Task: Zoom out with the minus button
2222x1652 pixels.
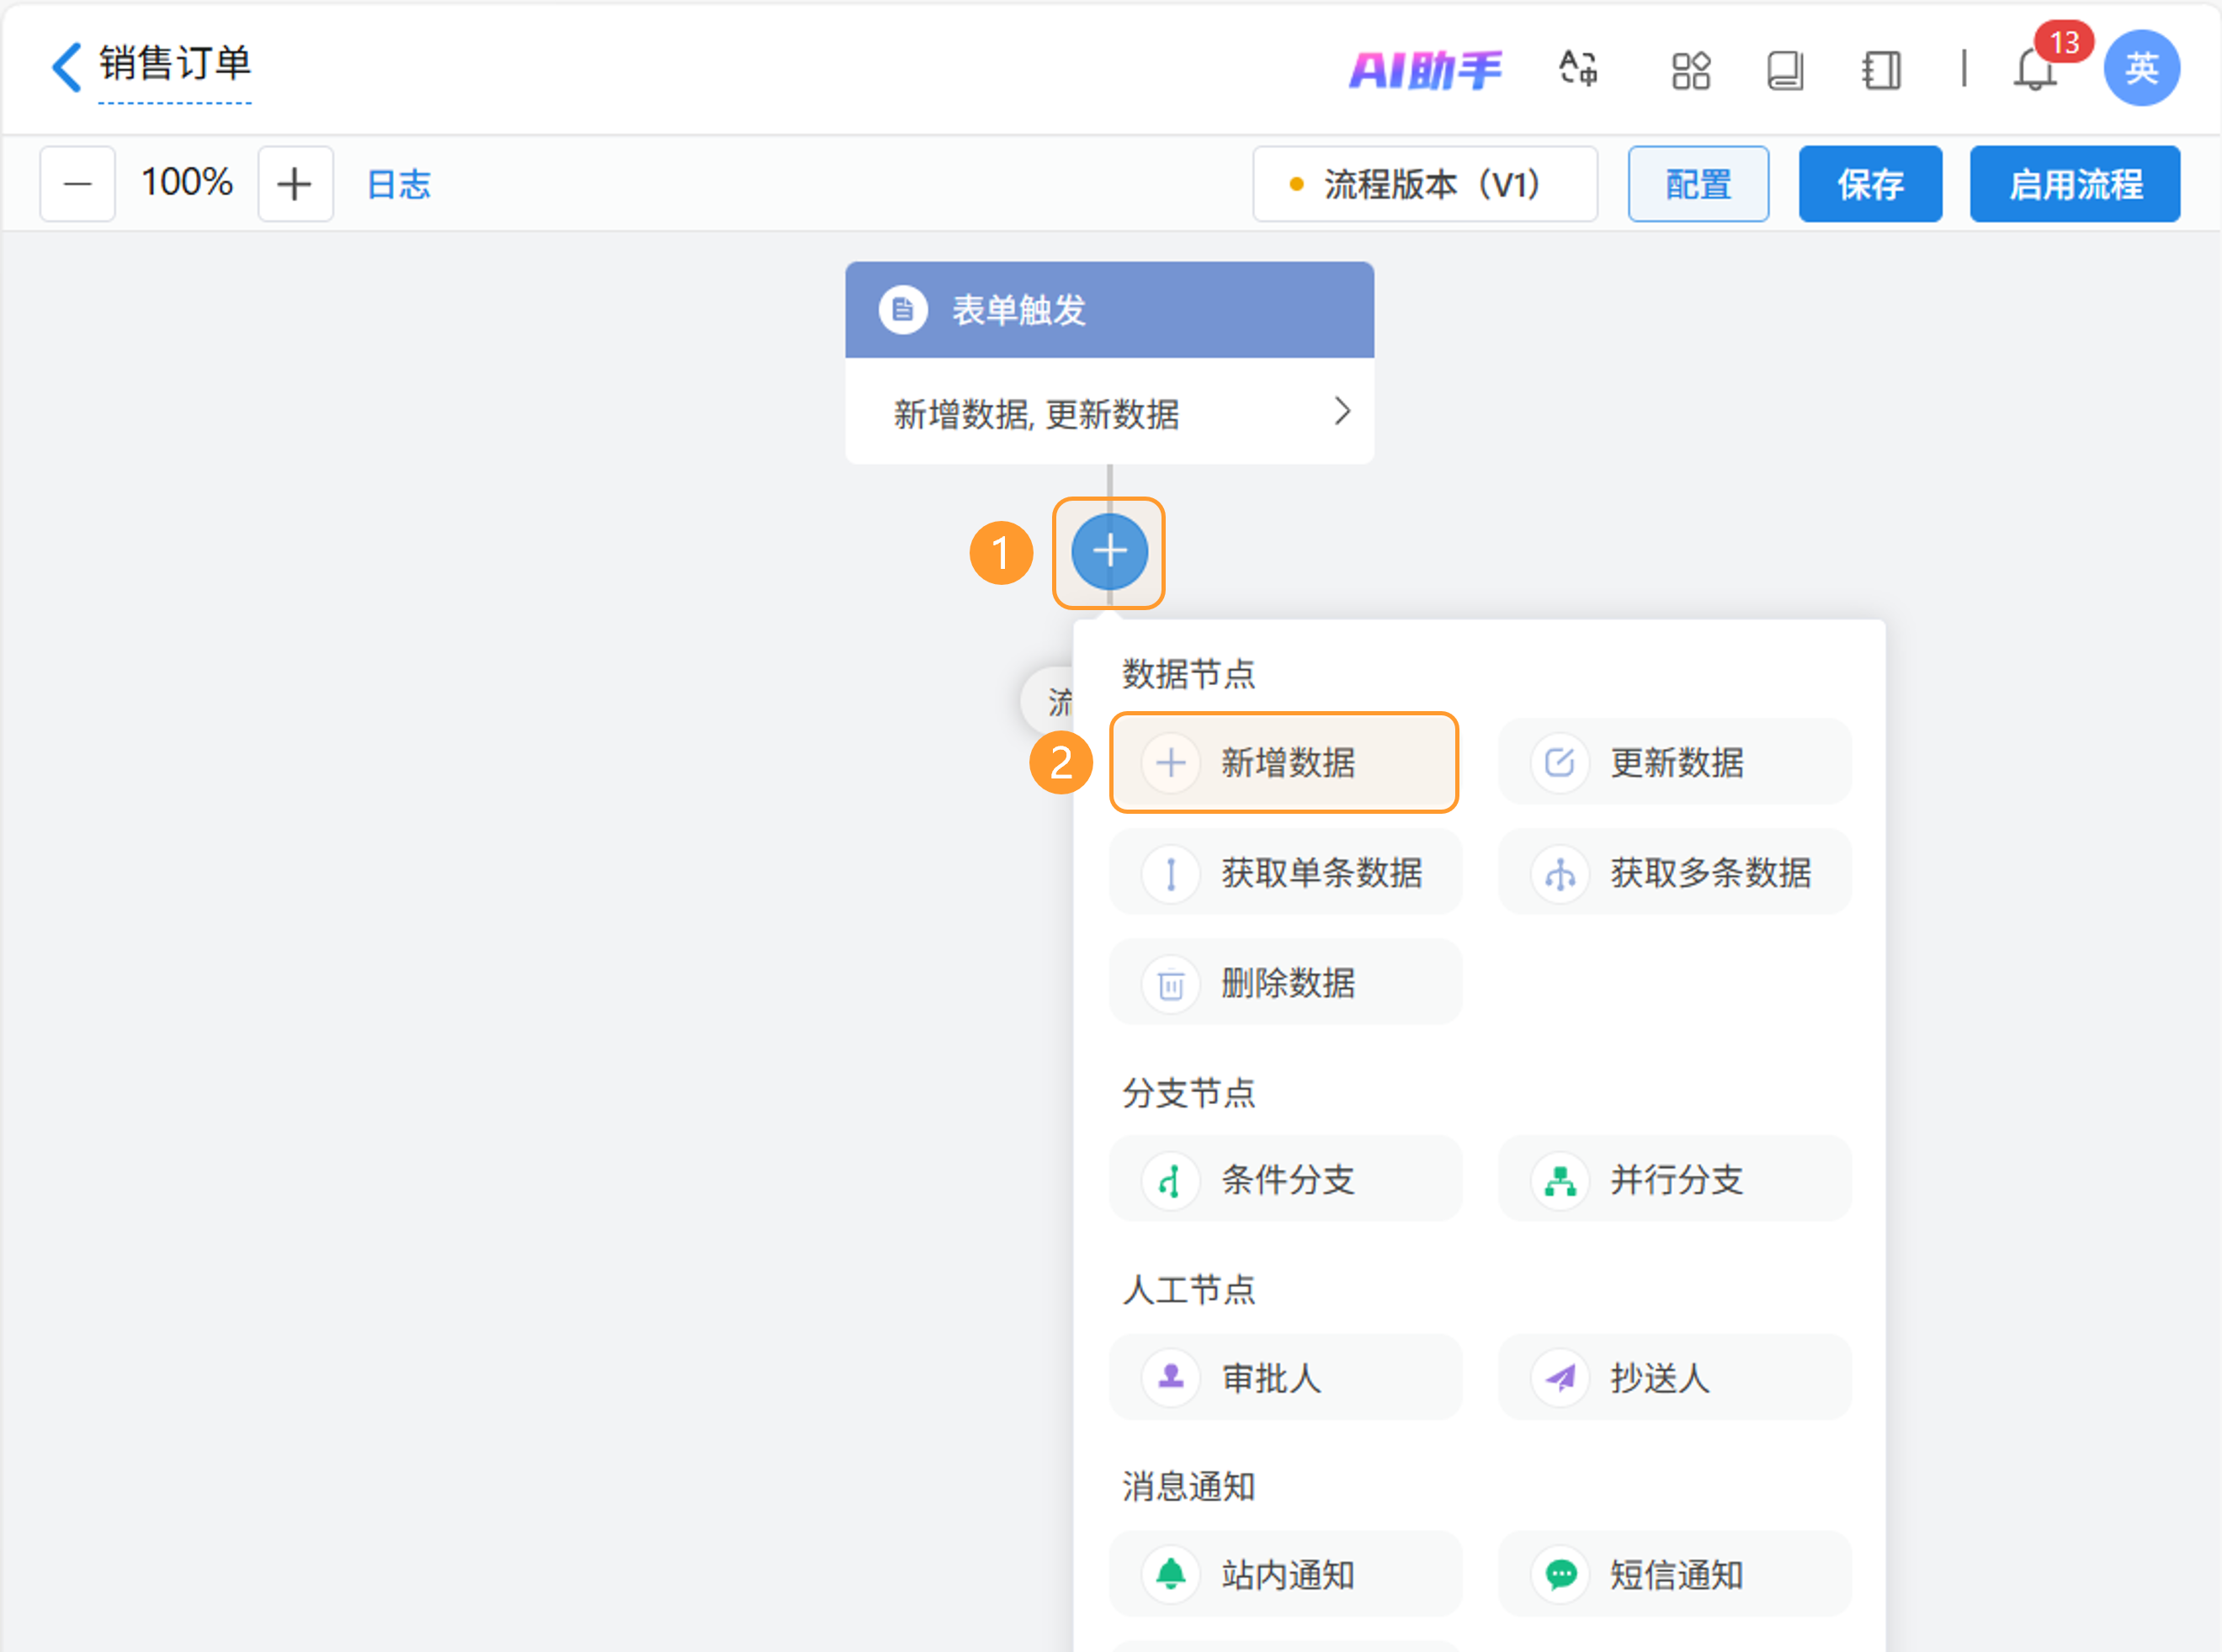Action: pos(77,184)
